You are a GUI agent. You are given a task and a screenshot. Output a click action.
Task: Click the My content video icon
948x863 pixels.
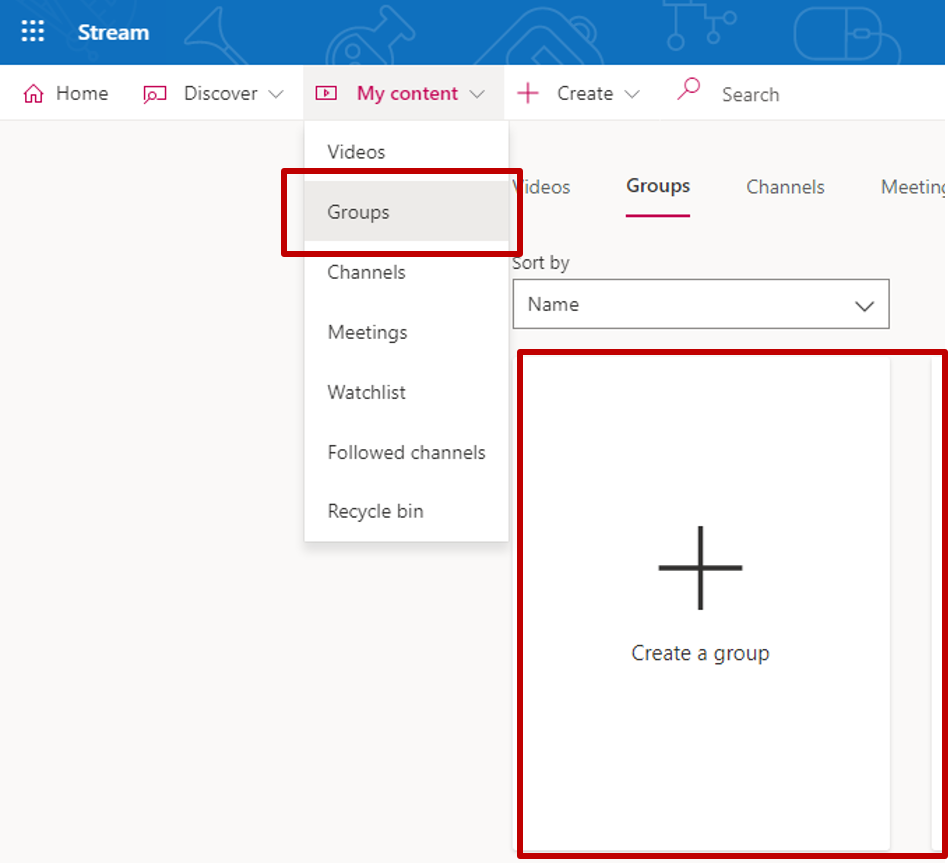click(326, 94)
